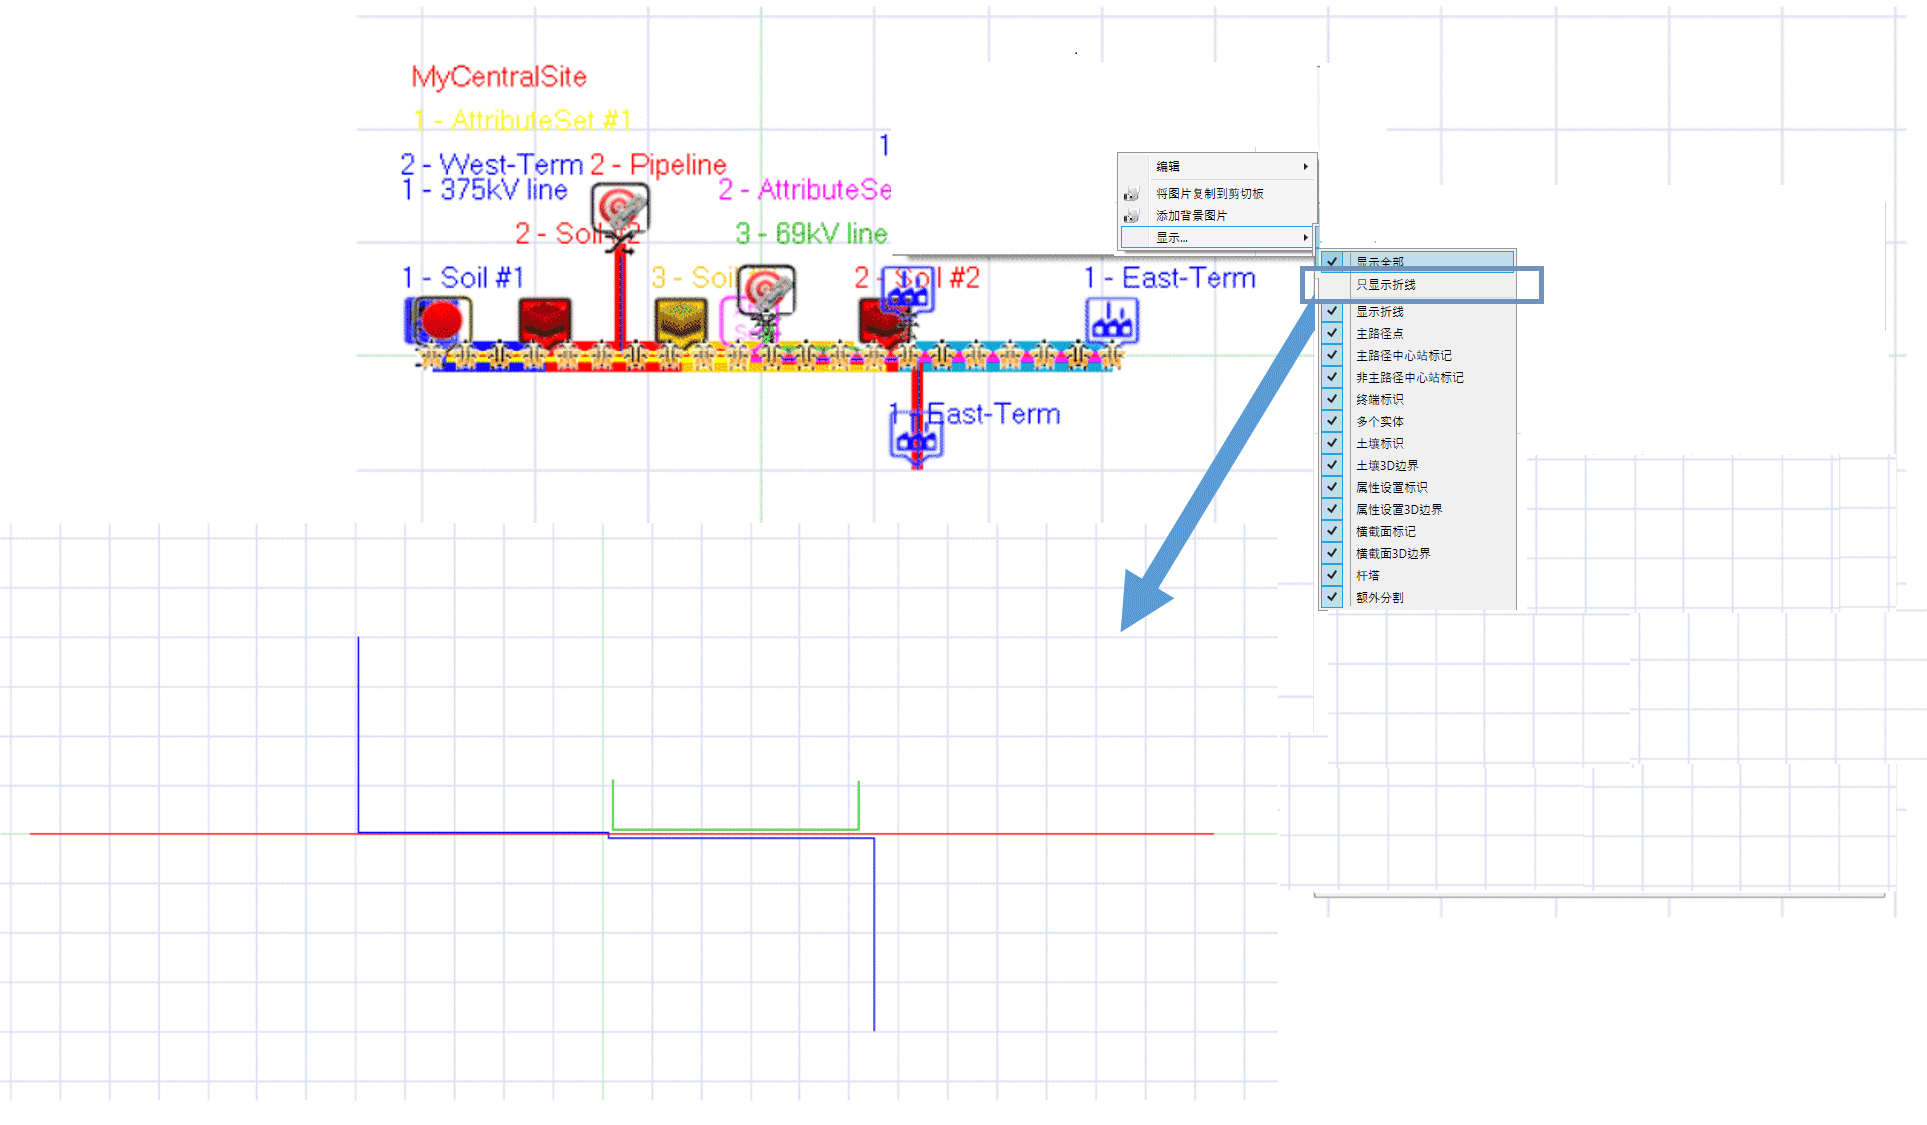The height and width of the screenshot is (1125, 1927).
Task: Expand the 显示... submenu arrow
Action: [1305, 238]
